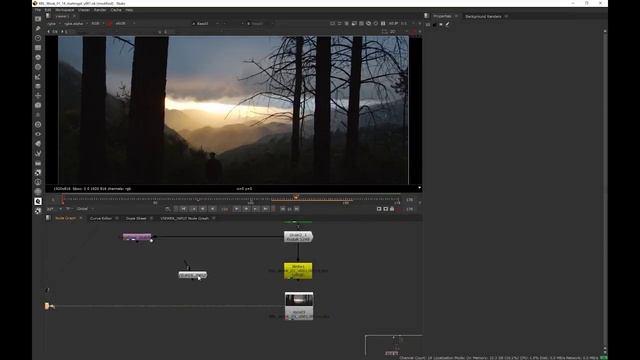Click the bottom-most icon in the left node toolbar
The image size is (640, 360).
click(x=38, y=211)
